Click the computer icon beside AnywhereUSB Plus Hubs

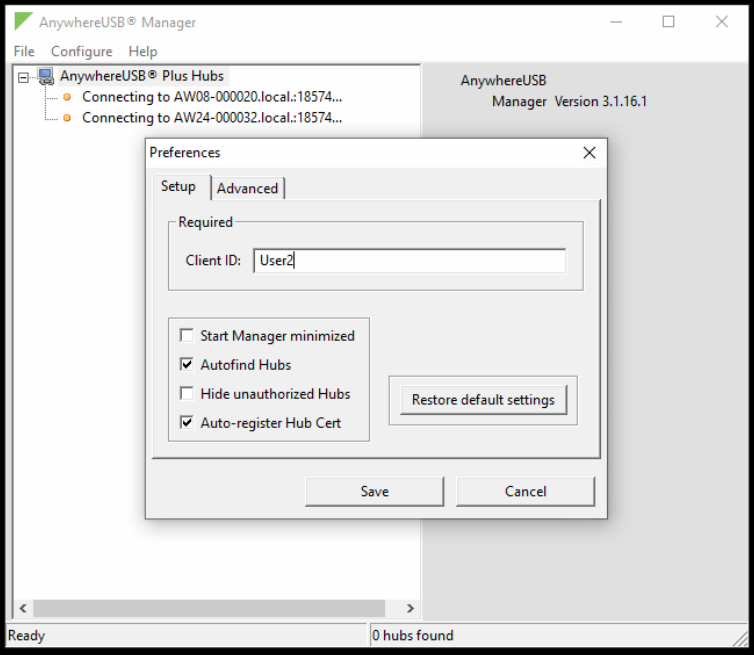click(x=46, y=76)
